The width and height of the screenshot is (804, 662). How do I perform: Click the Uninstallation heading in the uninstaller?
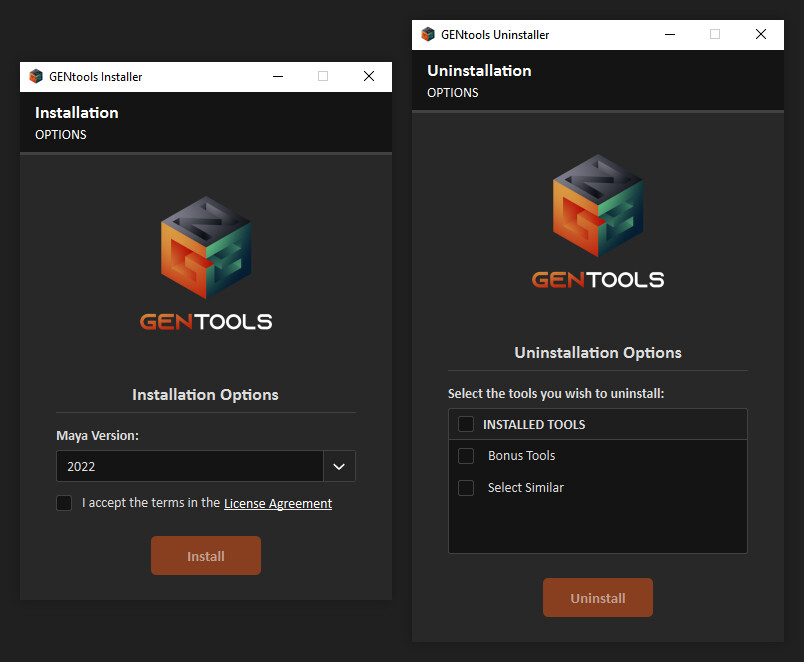tap(479, 70)
